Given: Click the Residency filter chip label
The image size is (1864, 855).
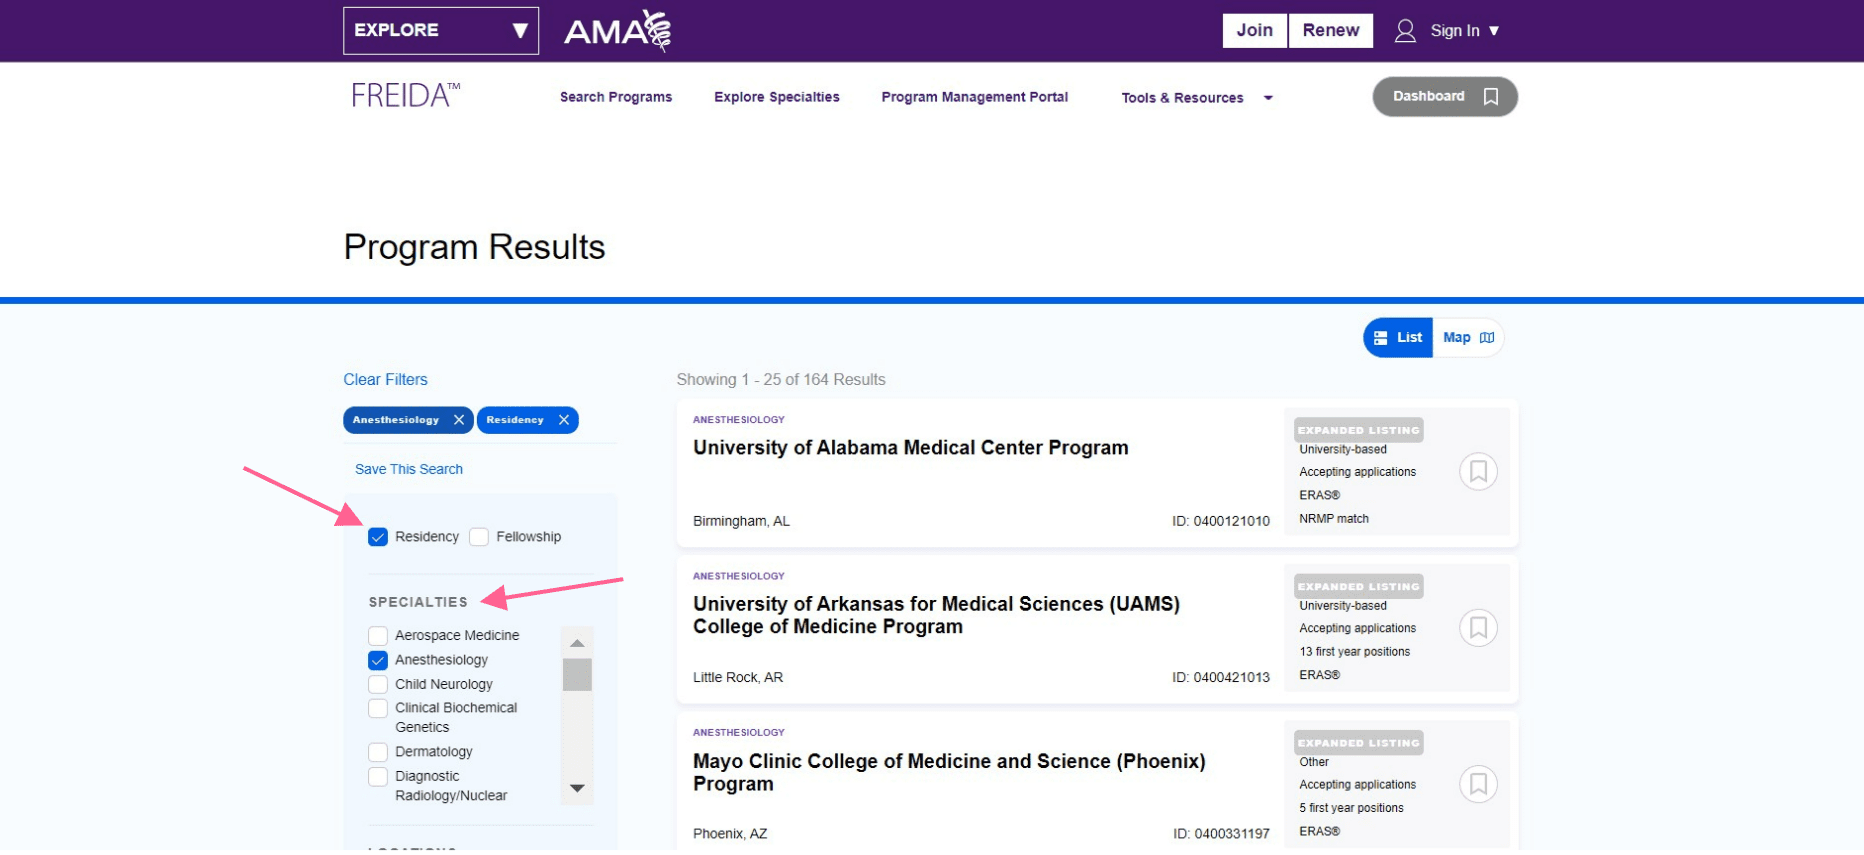Looking at the screenshot, I should pos(515,420).
